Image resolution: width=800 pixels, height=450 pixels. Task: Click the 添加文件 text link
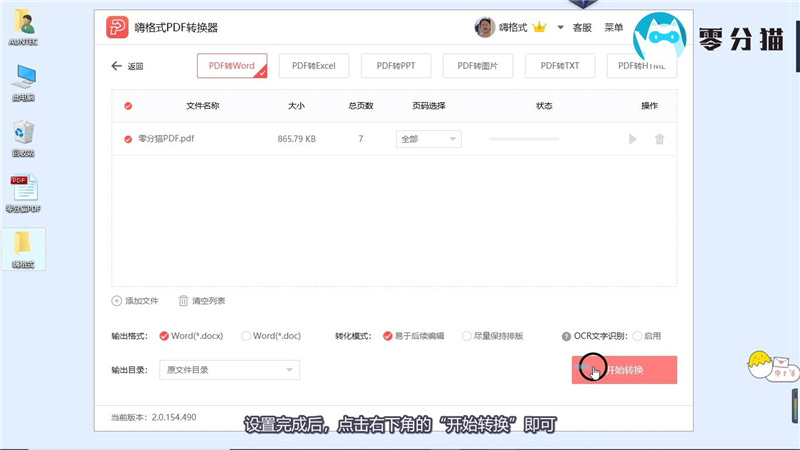141,301
